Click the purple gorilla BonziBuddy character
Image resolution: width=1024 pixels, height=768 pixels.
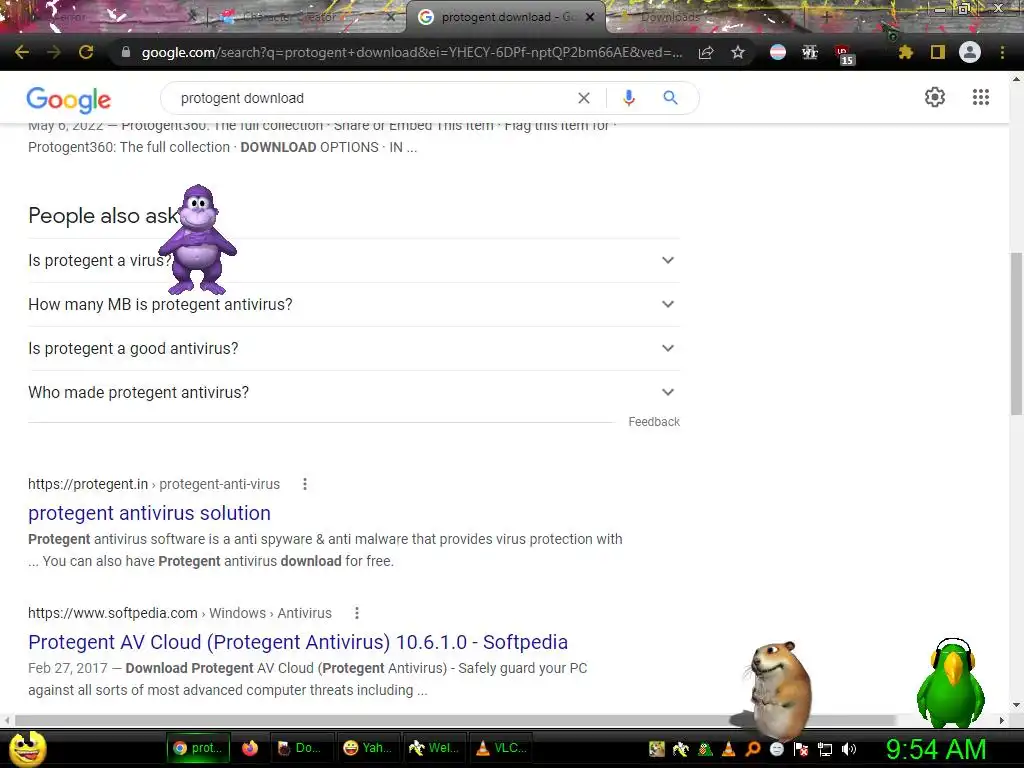pos(197,239)
